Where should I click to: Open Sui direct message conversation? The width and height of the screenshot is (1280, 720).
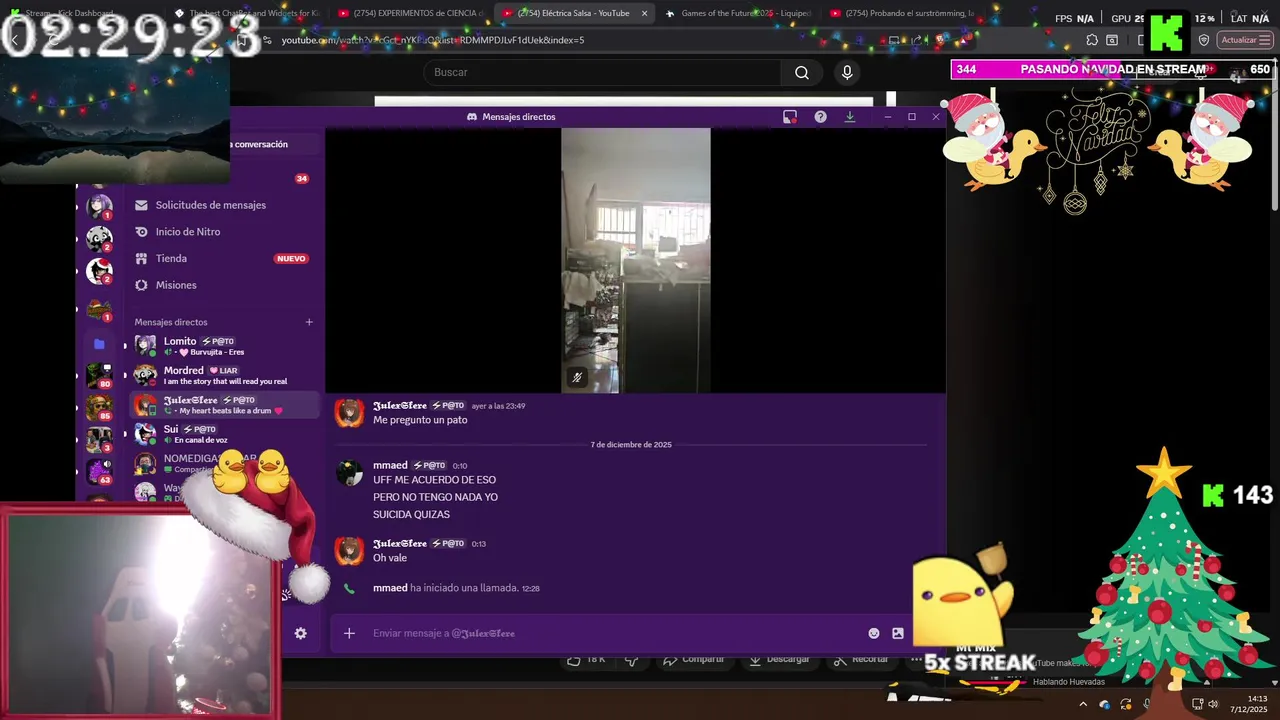tap(224, 434)
